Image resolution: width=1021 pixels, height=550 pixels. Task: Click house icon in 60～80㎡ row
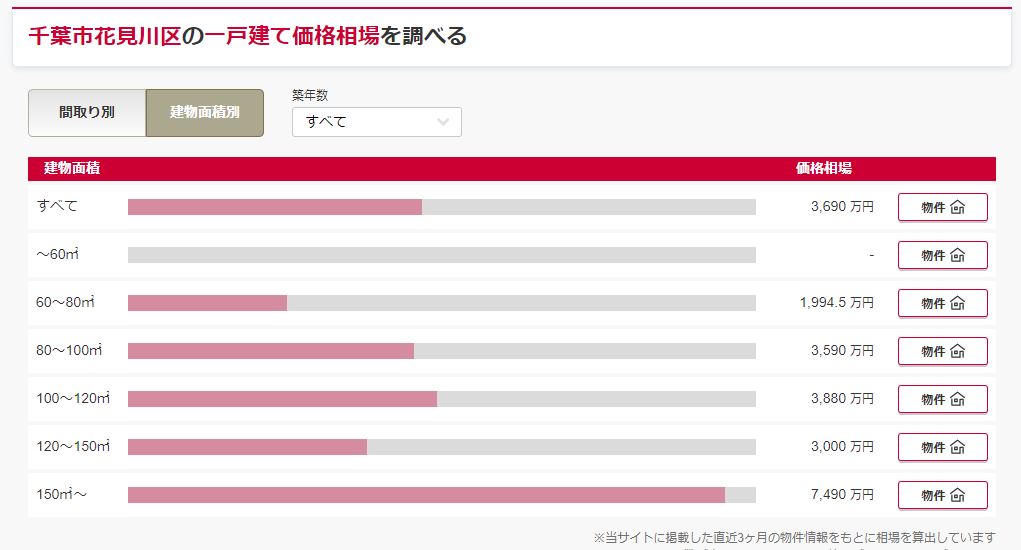(957, 303)
